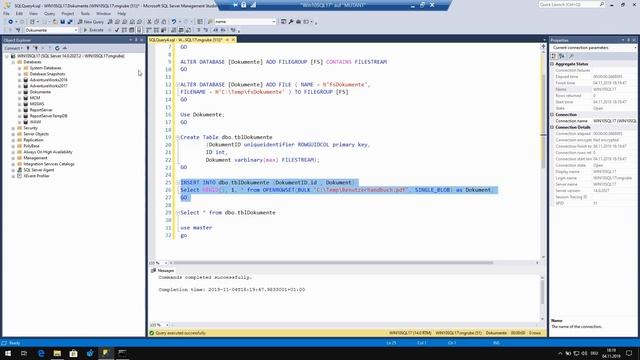
Task: Click the Quick Launch search field
Action: pos(571,4)
